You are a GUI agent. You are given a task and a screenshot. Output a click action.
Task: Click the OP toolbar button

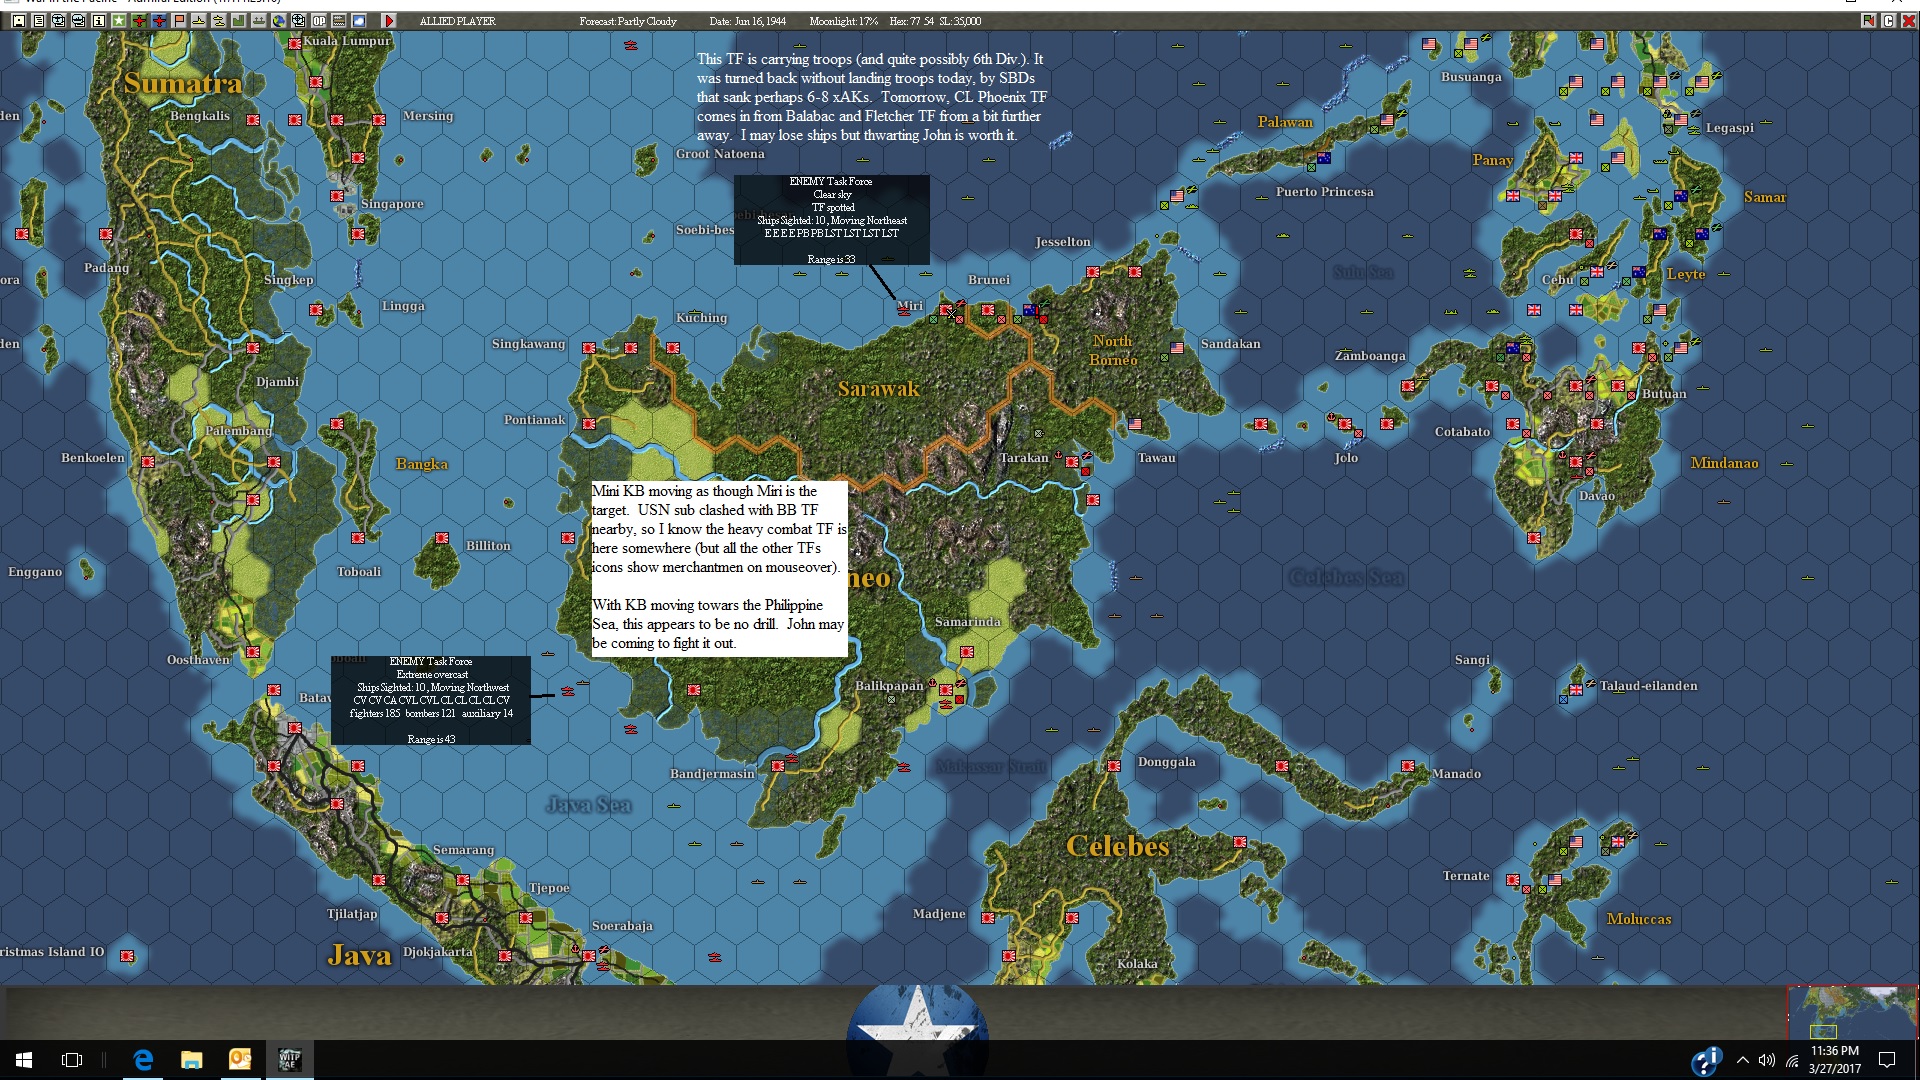pos(319,20)
